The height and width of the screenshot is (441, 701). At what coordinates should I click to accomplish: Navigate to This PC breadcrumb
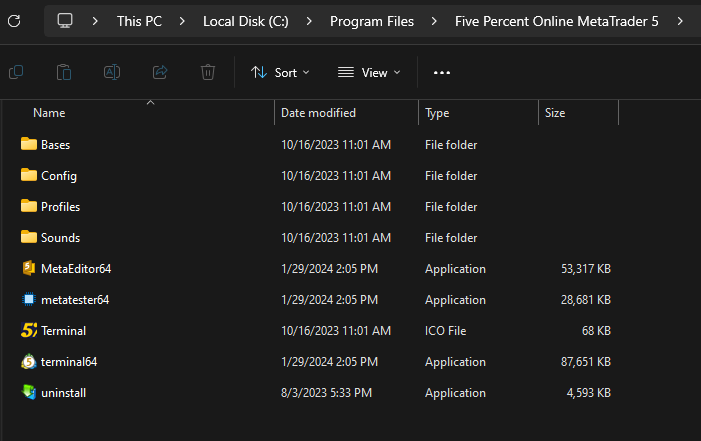[139, 21]
